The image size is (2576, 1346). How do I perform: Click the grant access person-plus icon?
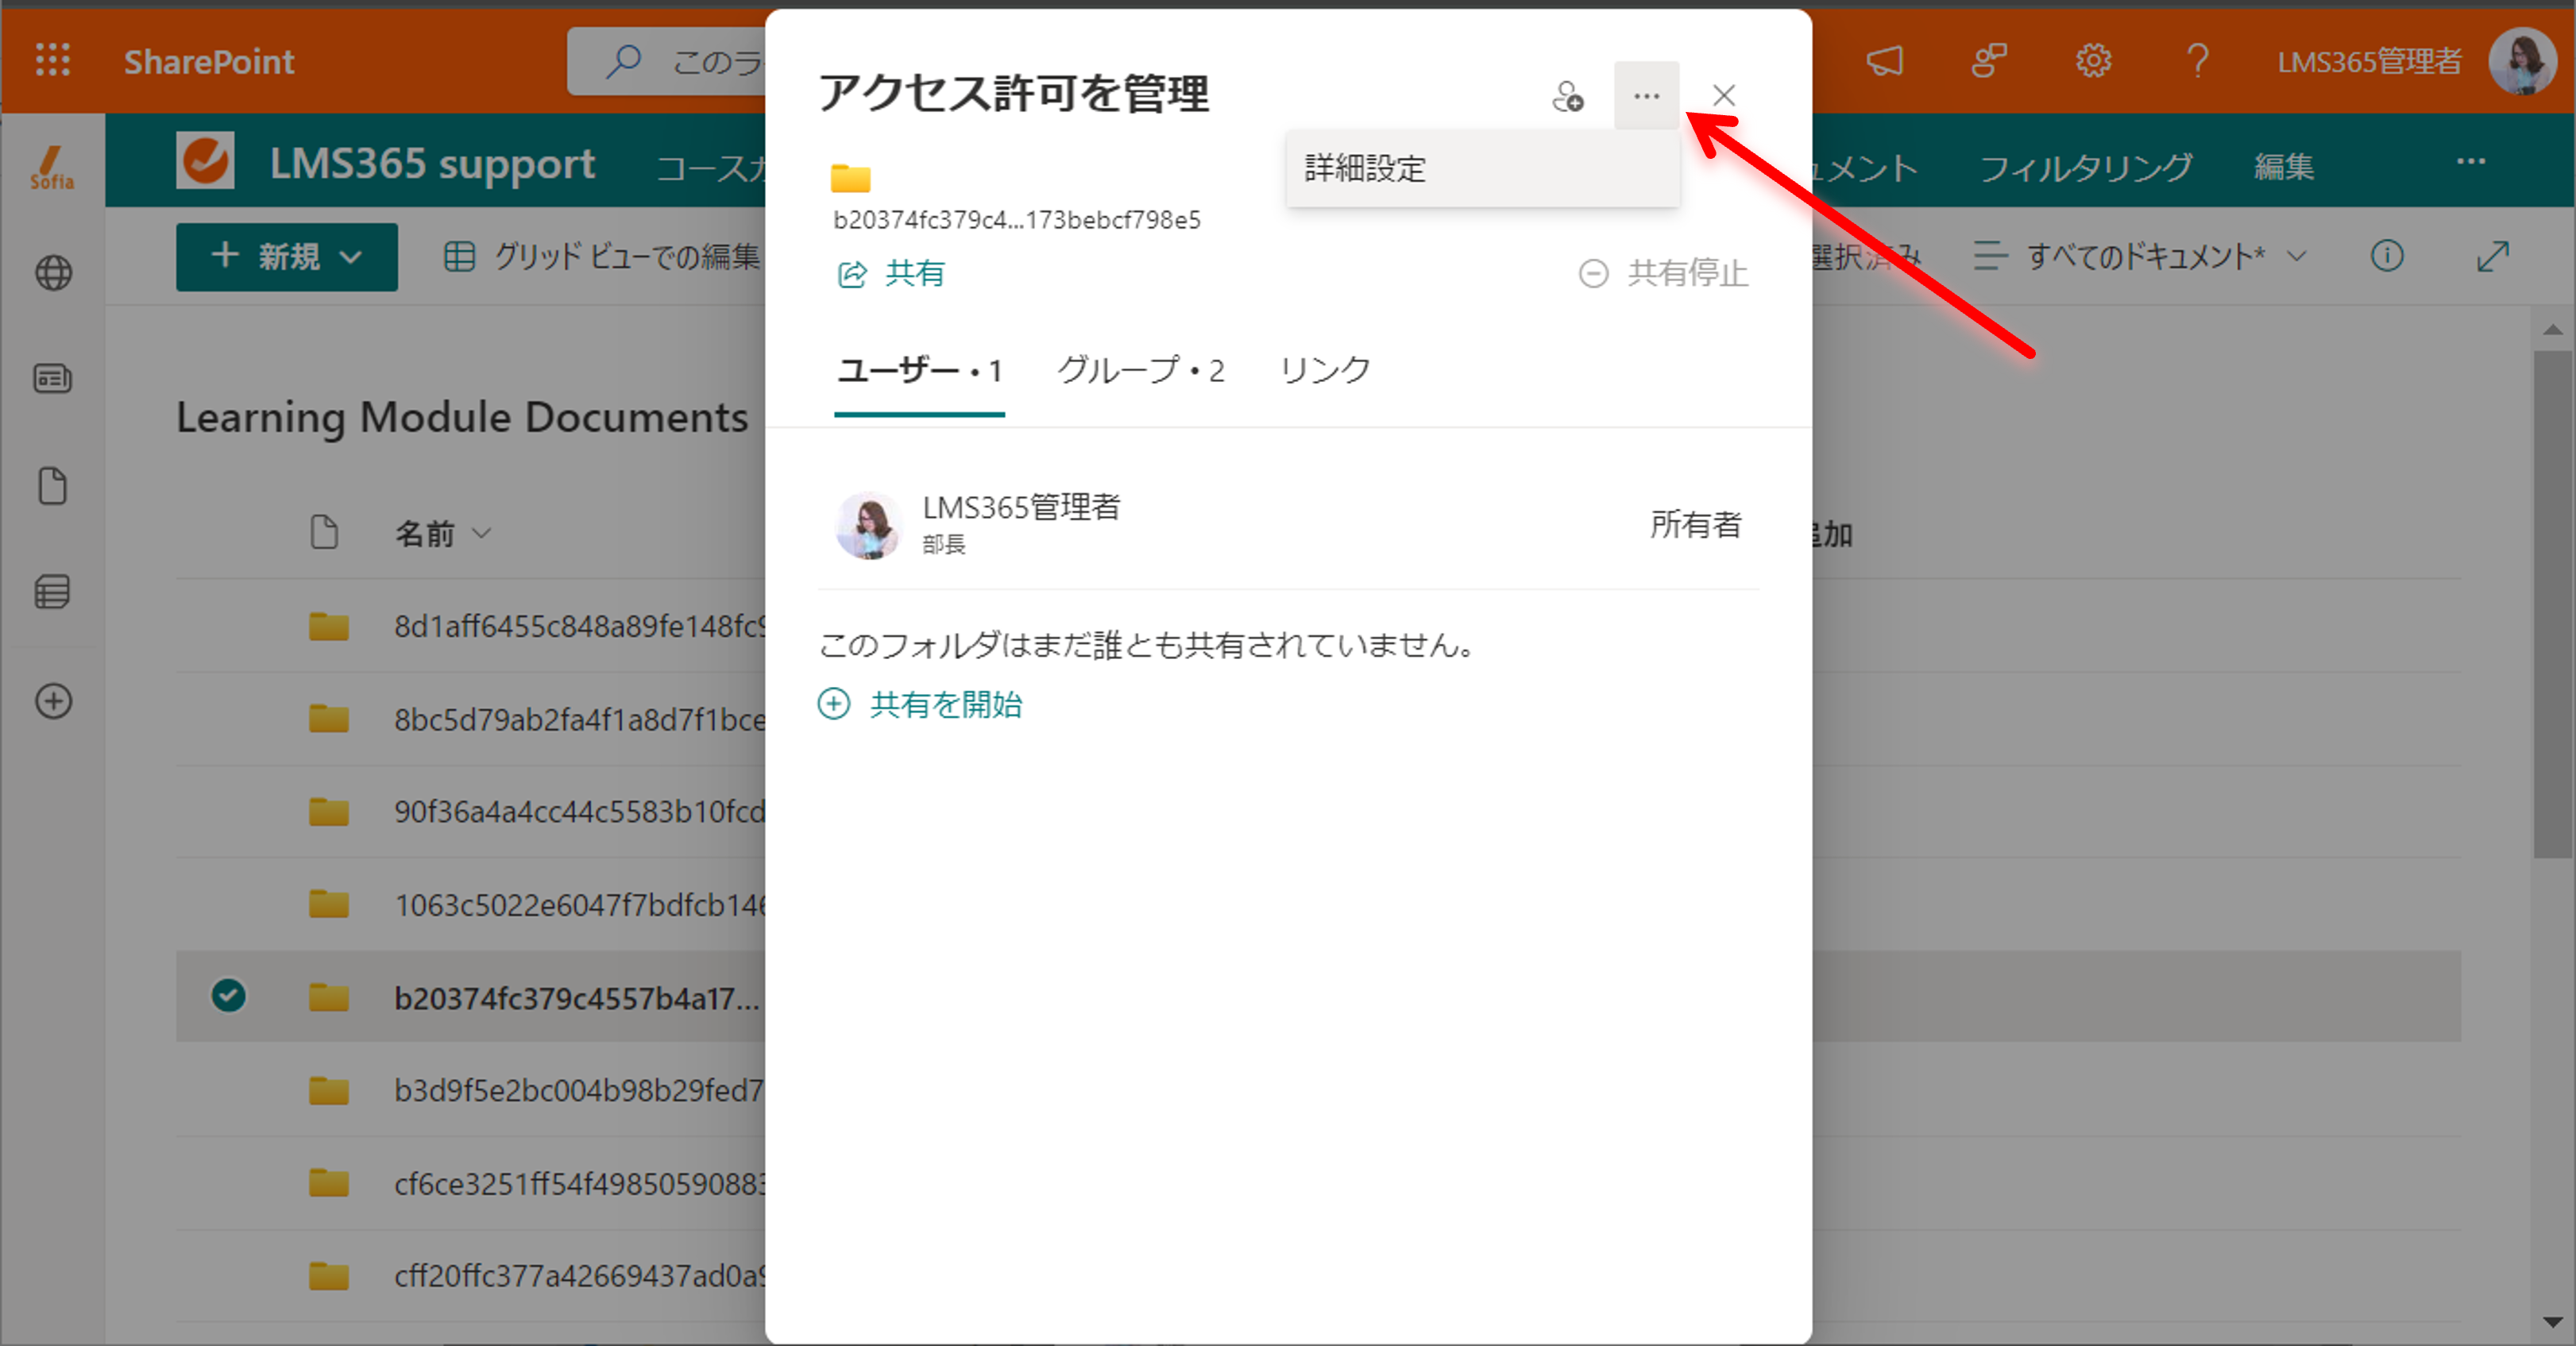click(x=1567, y=96)
